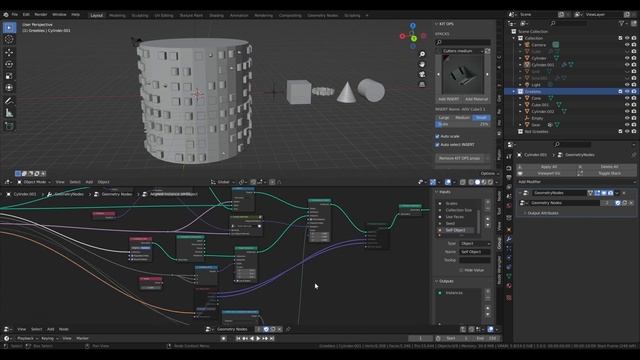The width and height of the screenshot is (640, 360).
Task: Click the zoom magnifier icon in viewport
Action: pos(422,54)
